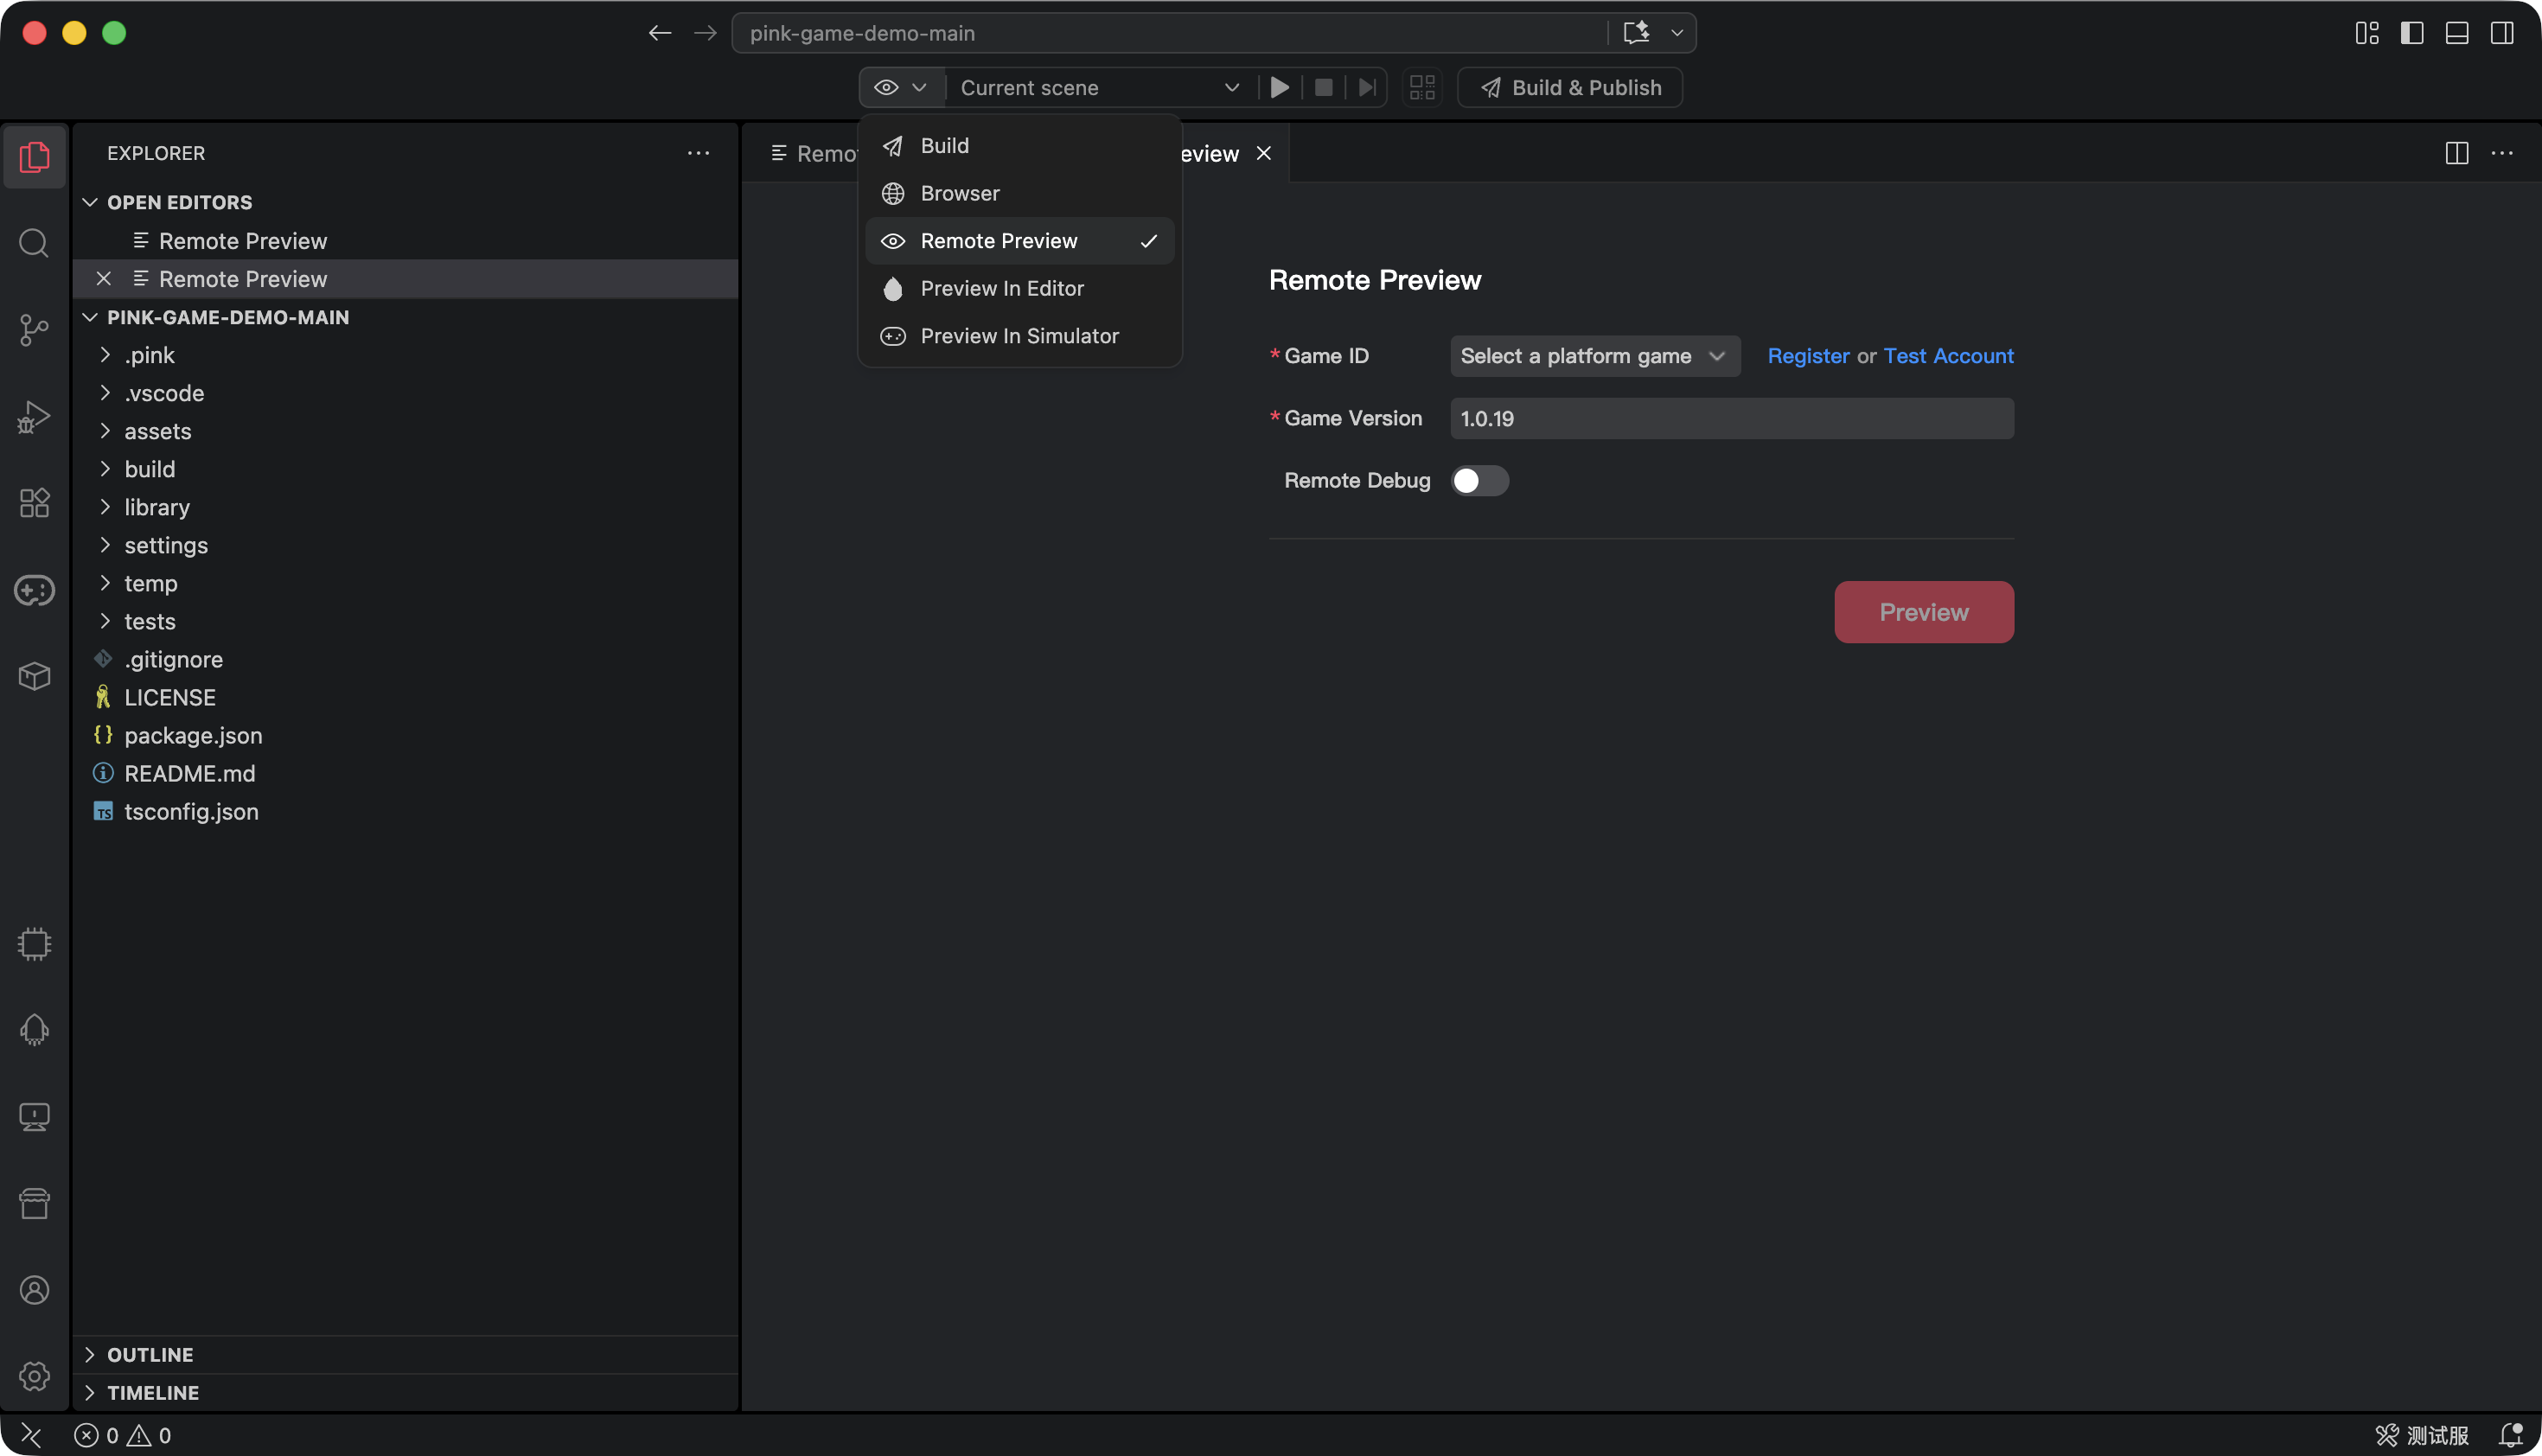Open the chip icon panel in activity bar
Image resolution: width=2542 pixels, height=1456 pixels.
(34, 944)
